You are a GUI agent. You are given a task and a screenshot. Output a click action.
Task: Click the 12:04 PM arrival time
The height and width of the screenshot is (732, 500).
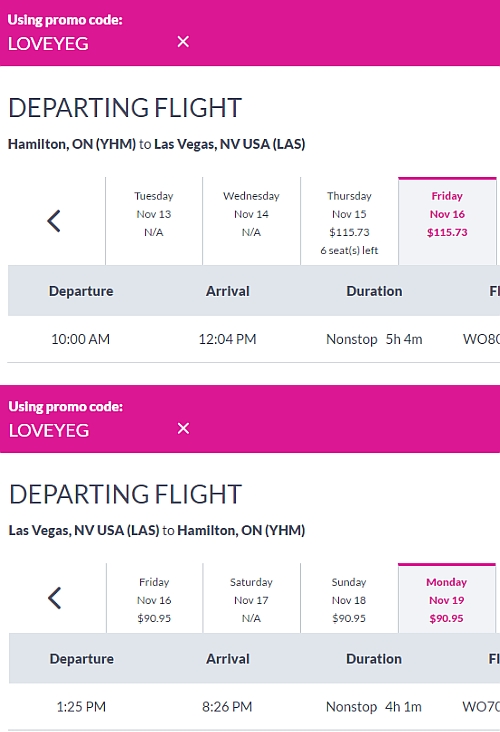coord(227,339)
